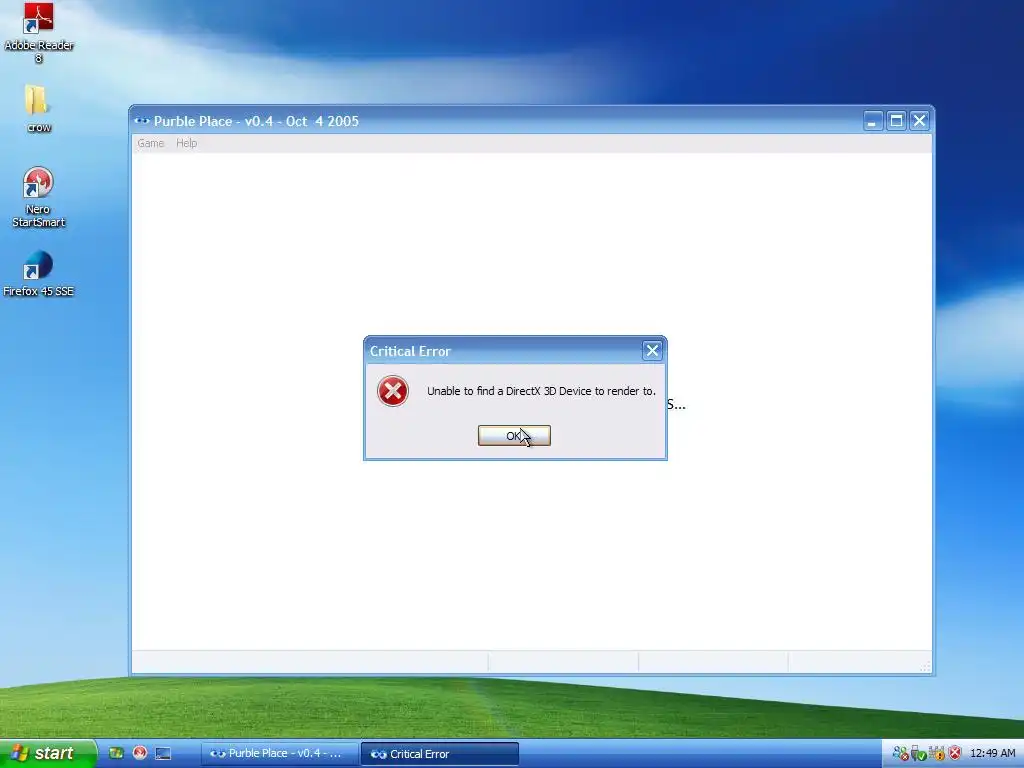Select the crow folder on the desktop
Viewport: 1024px width, 768px height.
coord(39,108)
